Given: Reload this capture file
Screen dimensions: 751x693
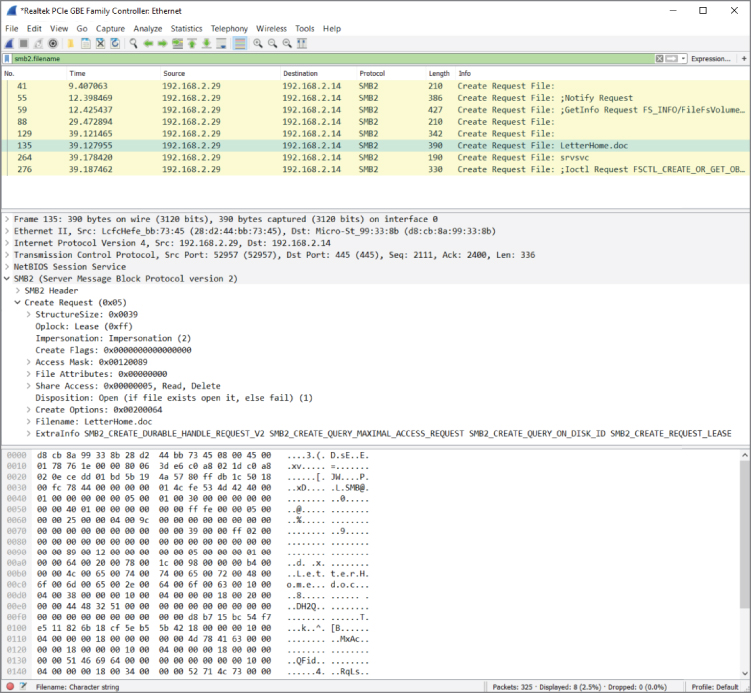Looking at the screenshot, I should 115,44.
